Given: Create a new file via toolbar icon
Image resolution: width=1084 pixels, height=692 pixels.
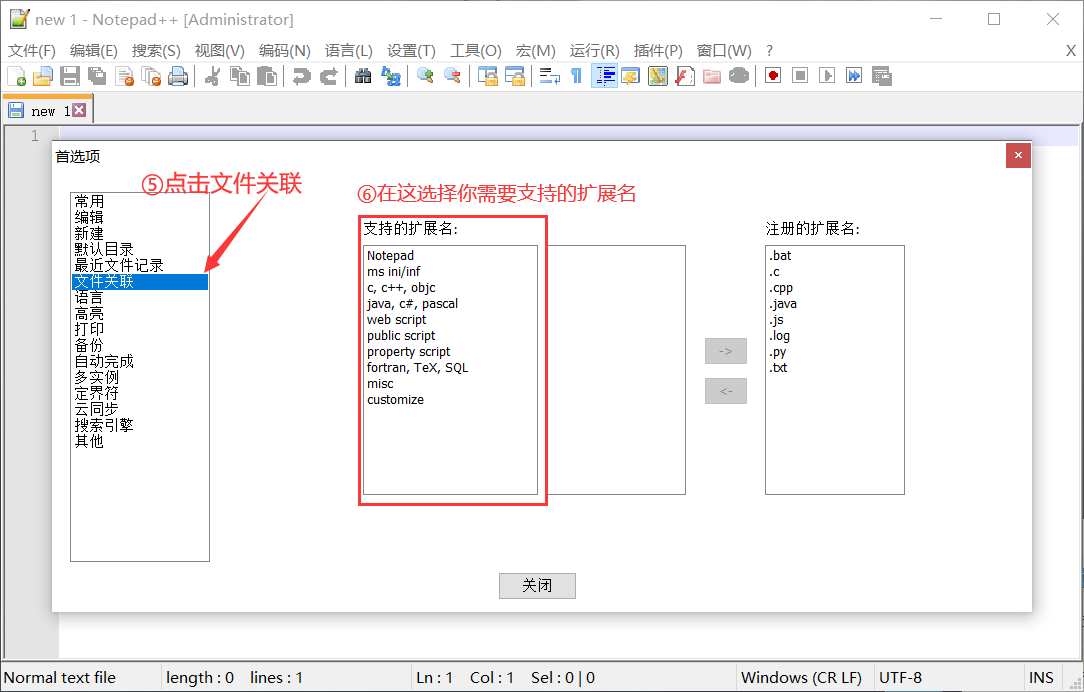Looking at the screenshot, I should click(x=17, y=76).
